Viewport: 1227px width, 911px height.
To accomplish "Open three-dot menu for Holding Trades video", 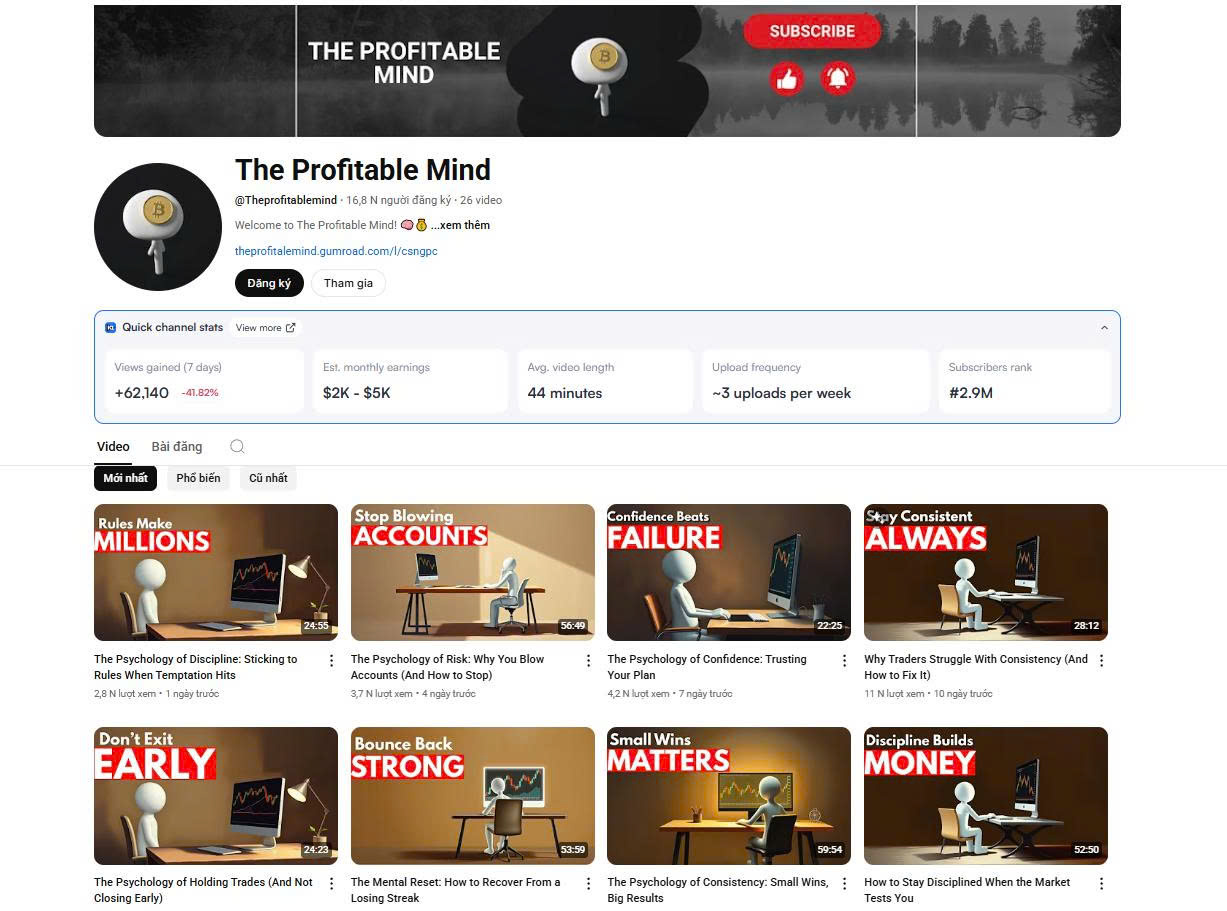I will [332, 884].
